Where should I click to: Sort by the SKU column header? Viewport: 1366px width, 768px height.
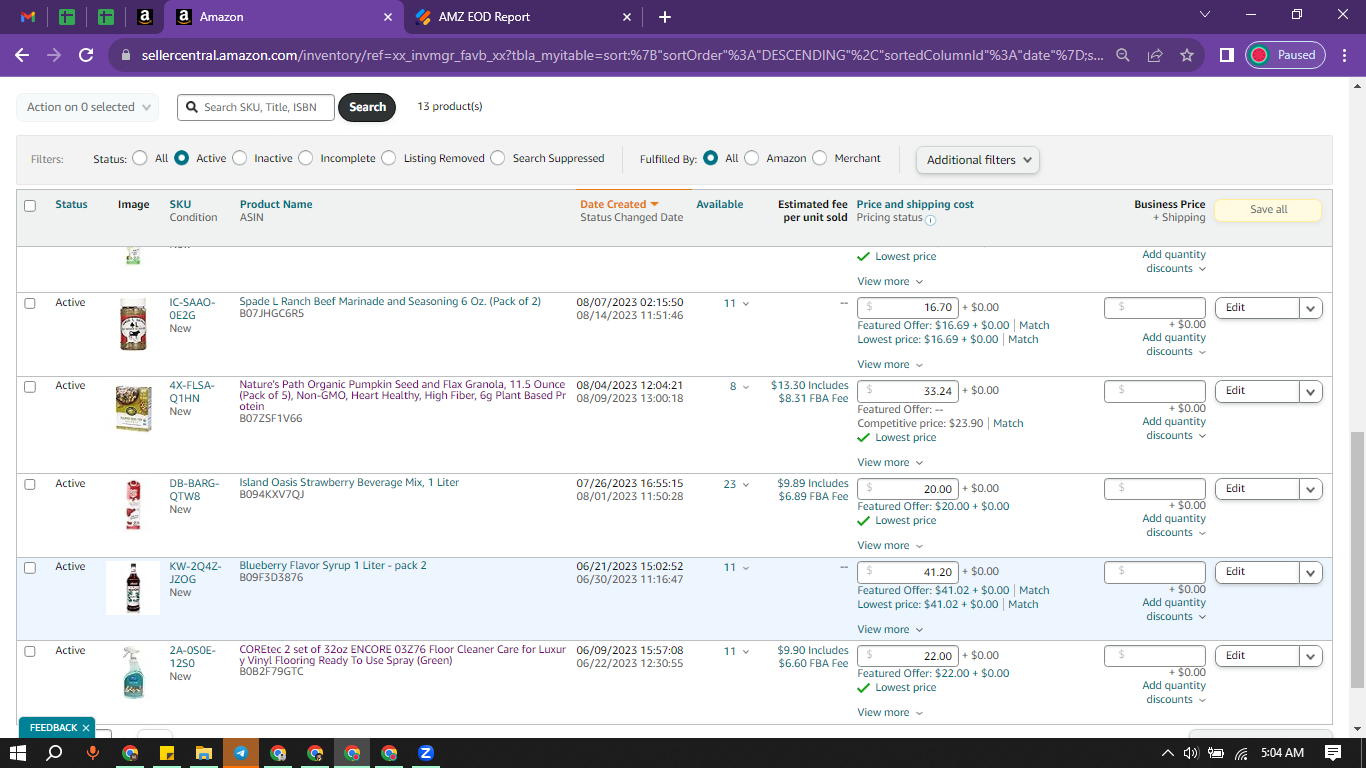coord(180,204)
